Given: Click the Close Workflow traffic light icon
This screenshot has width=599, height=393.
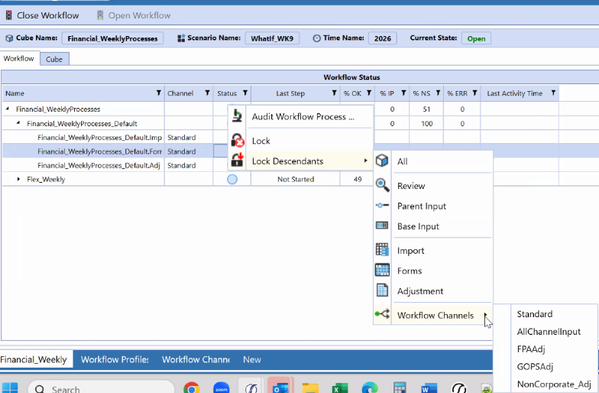Looking at the screenshot, I should pos(9,16).
